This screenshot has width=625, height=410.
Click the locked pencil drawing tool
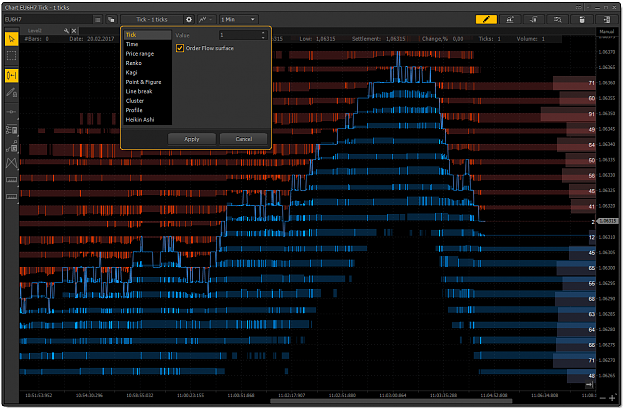(12, 93)
